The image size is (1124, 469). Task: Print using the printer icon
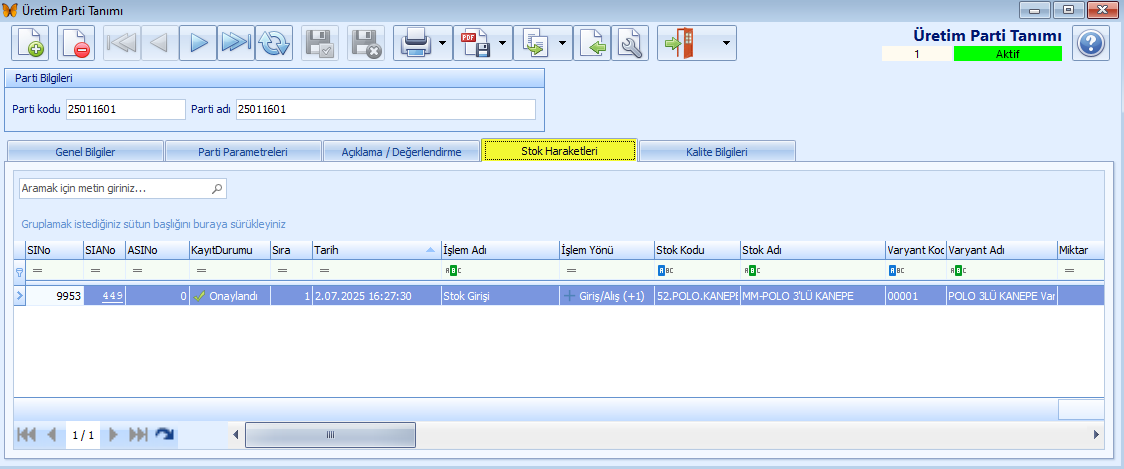[416, 43]
